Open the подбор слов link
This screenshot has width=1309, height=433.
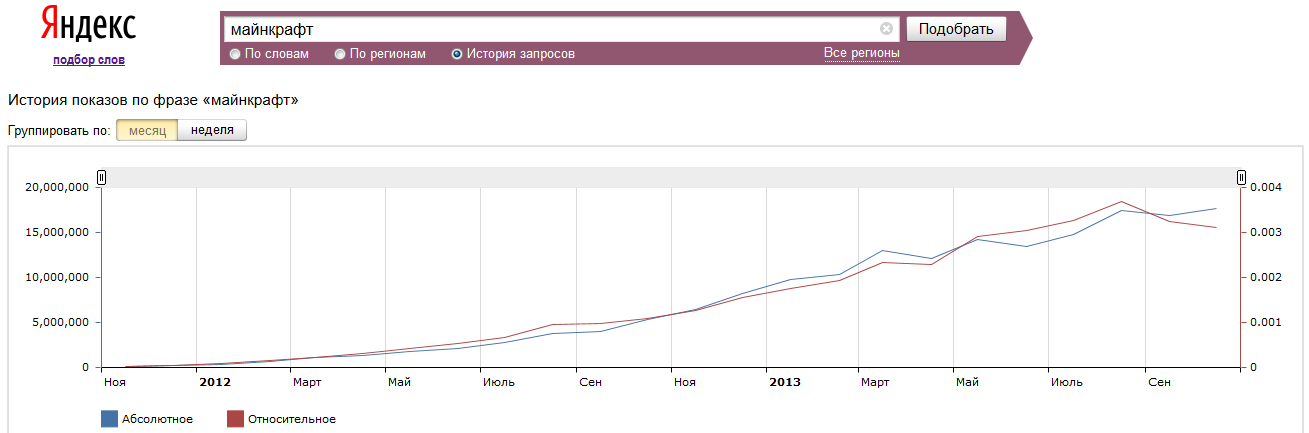pos(89,60)
